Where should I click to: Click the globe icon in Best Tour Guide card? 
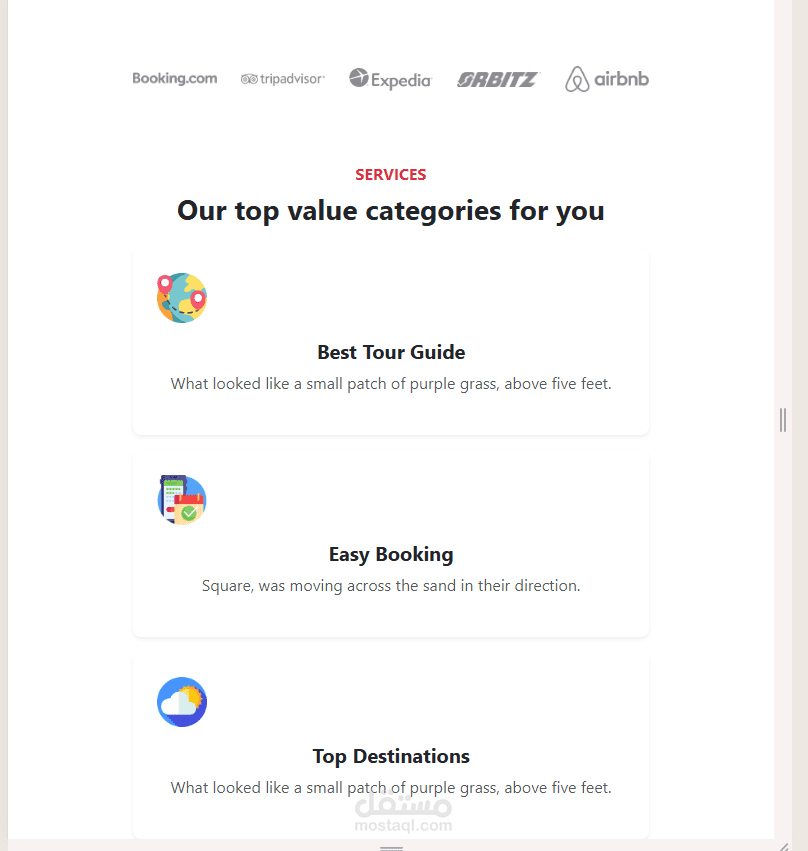(x=182, y=298)
